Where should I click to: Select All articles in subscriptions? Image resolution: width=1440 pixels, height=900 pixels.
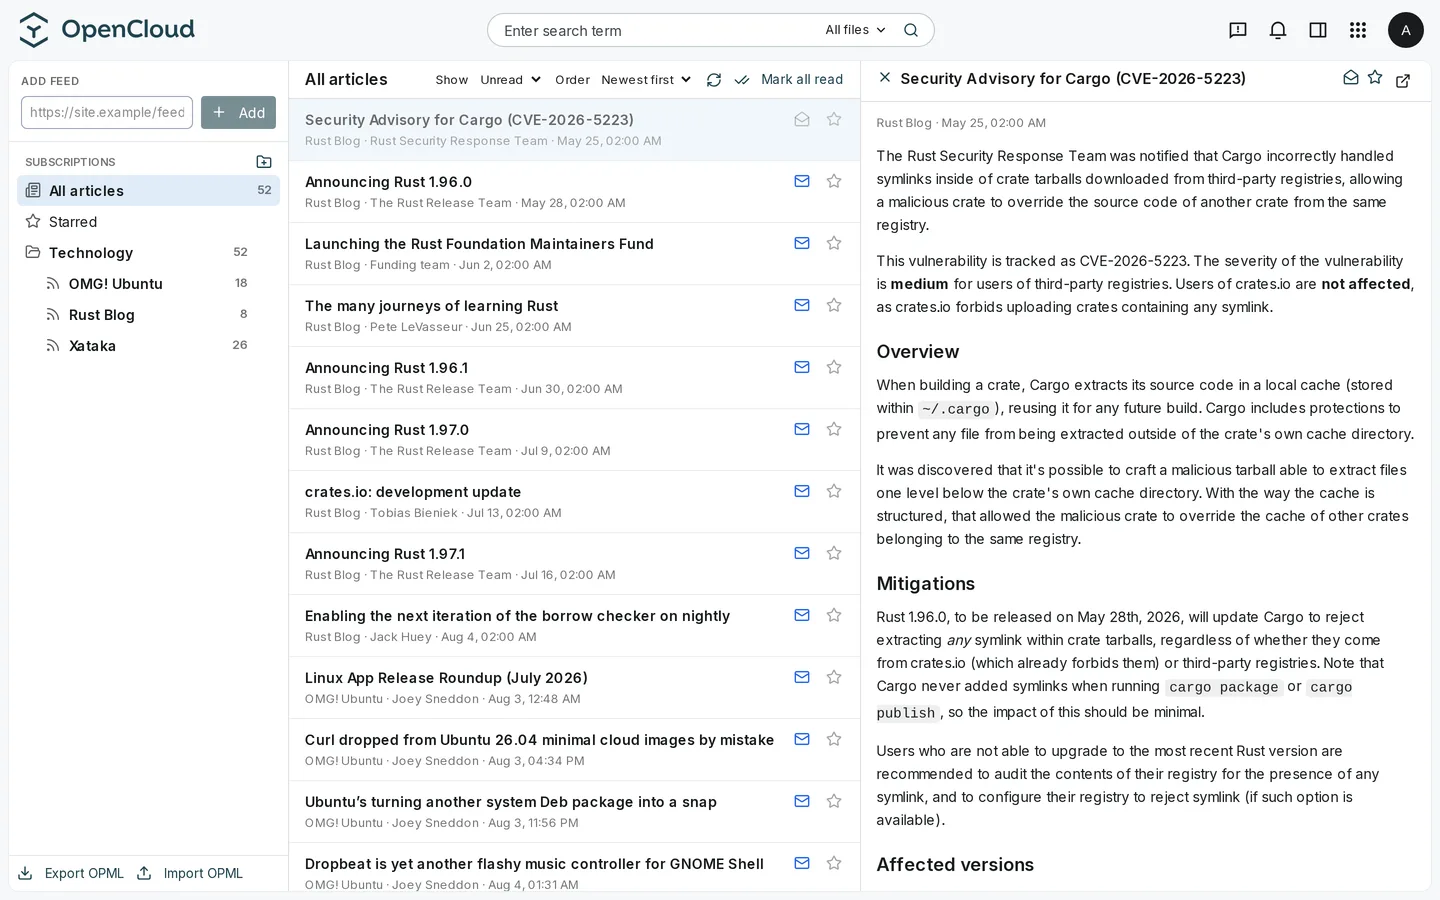tap(148, 191)
